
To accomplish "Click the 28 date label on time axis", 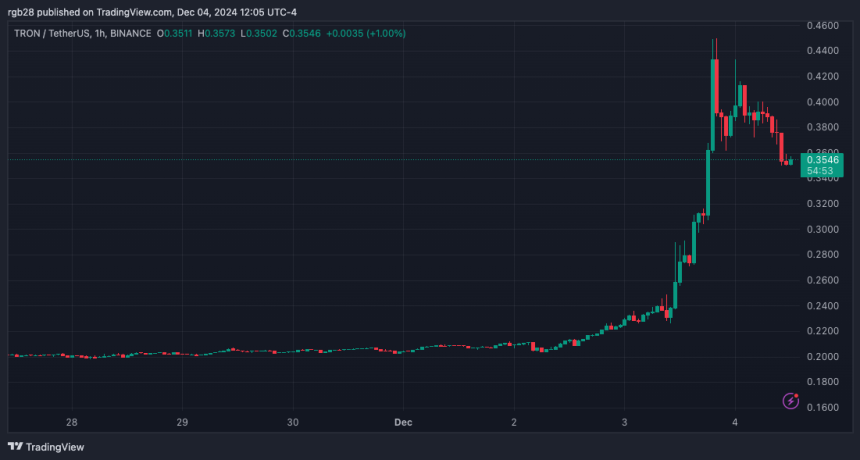I will pos(71,422).
